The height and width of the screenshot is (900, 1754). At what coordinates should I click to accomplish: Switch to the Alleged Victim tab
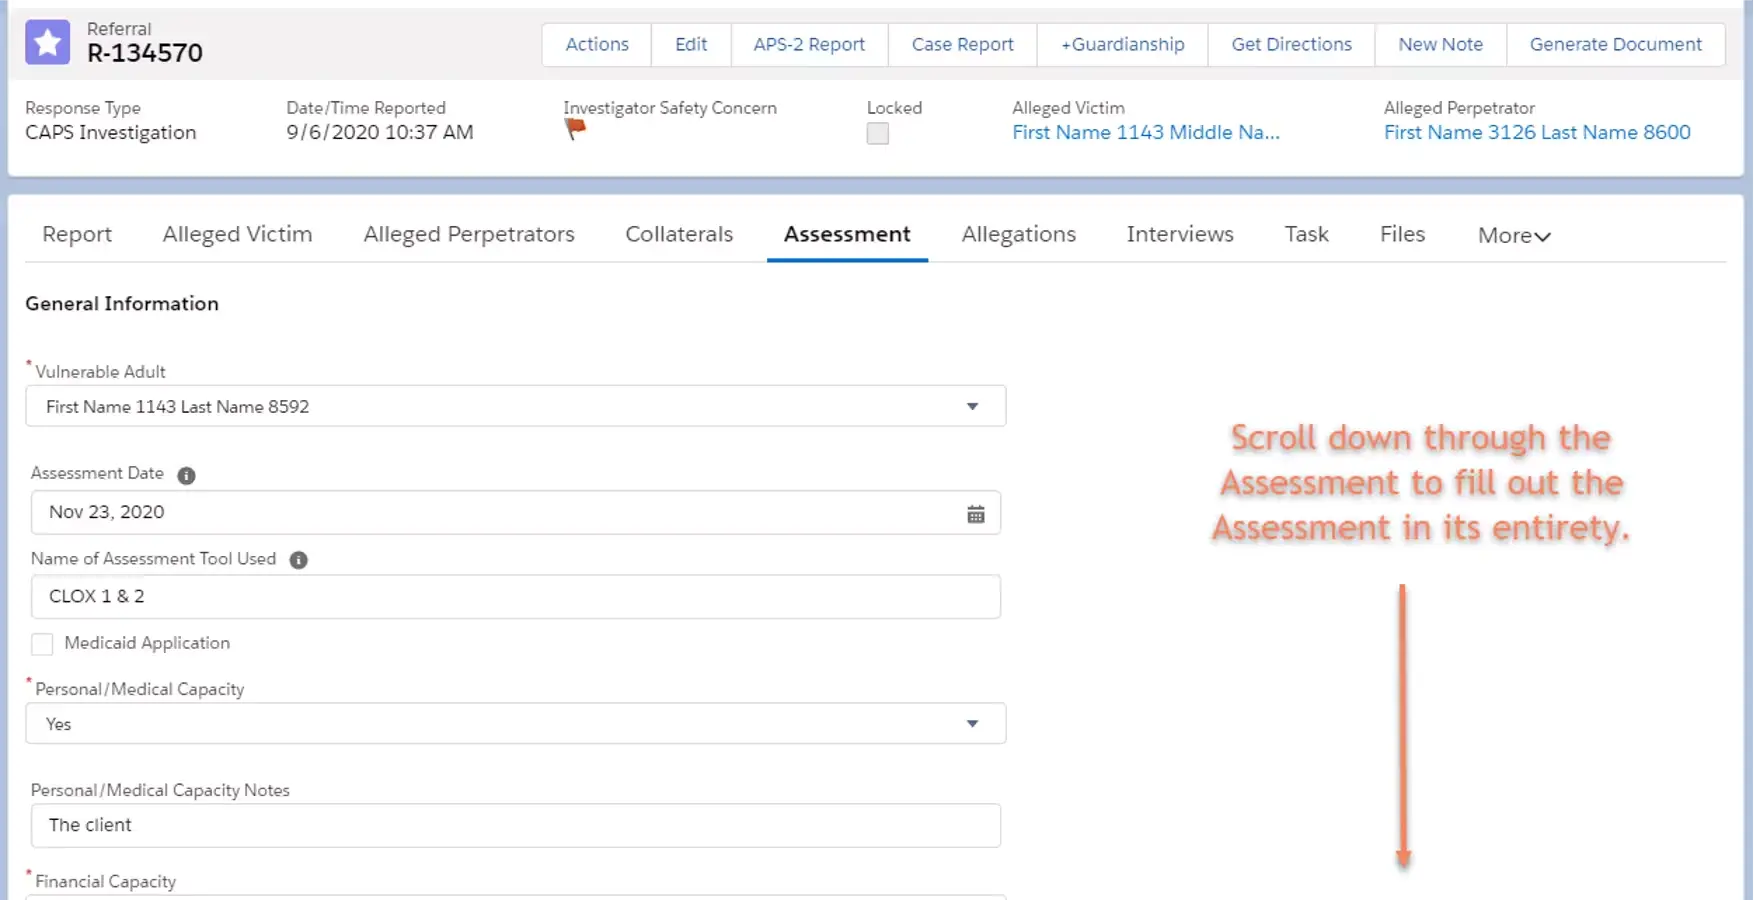tap(238, 234)
